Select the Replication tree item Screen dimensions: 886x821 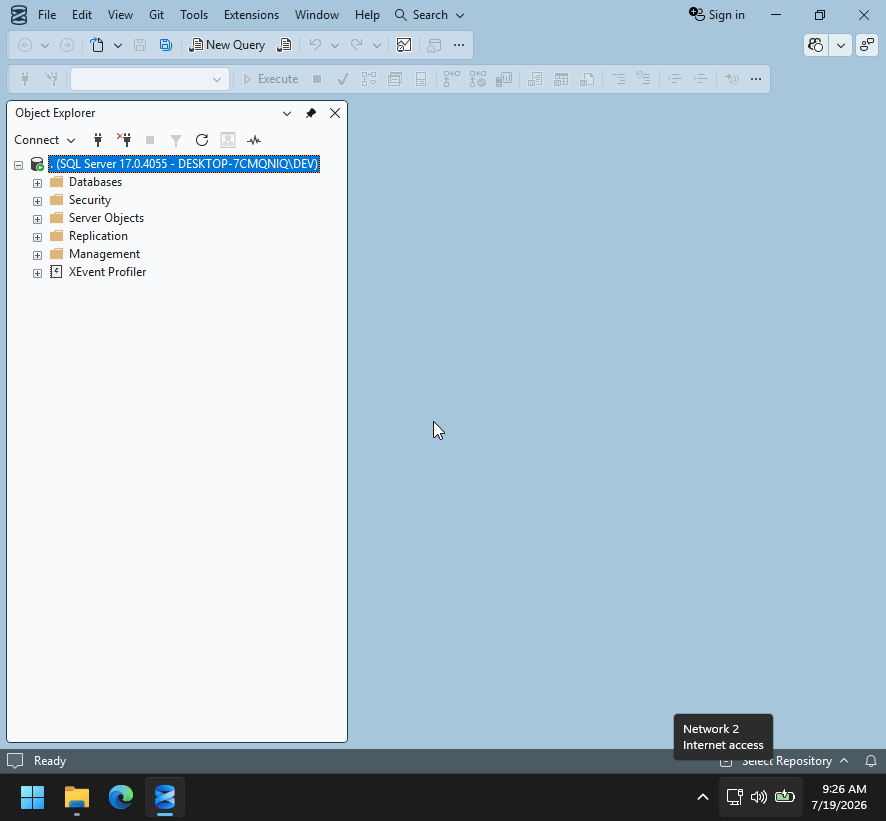(98, 236)
